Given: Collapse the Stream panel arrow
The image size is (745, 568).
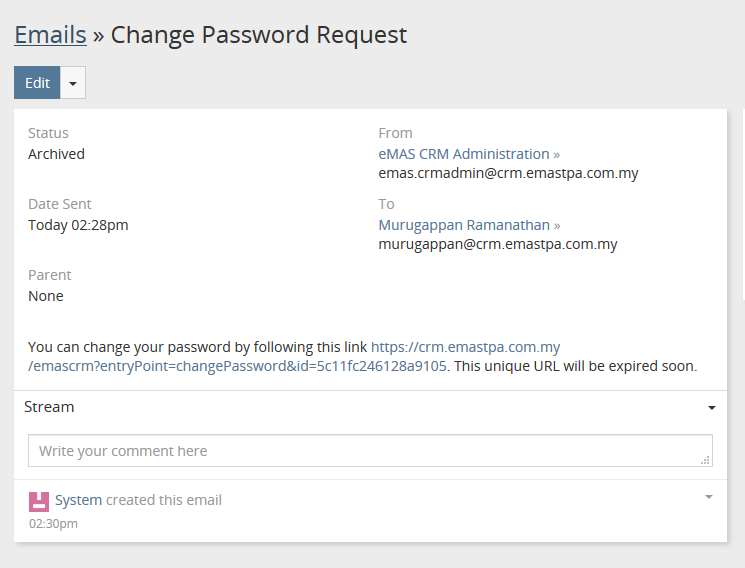Looking at the screenshot, I should pyautogui.click(x=711, y=408).
